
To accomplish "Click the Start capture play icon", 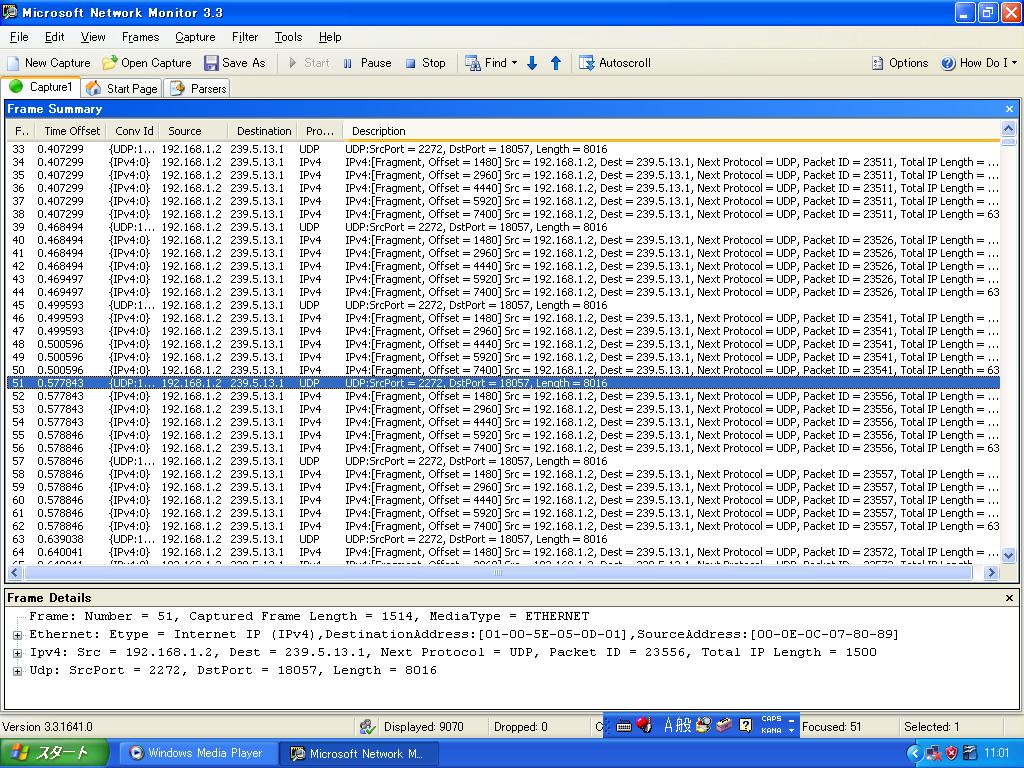I will pos(293,63).
